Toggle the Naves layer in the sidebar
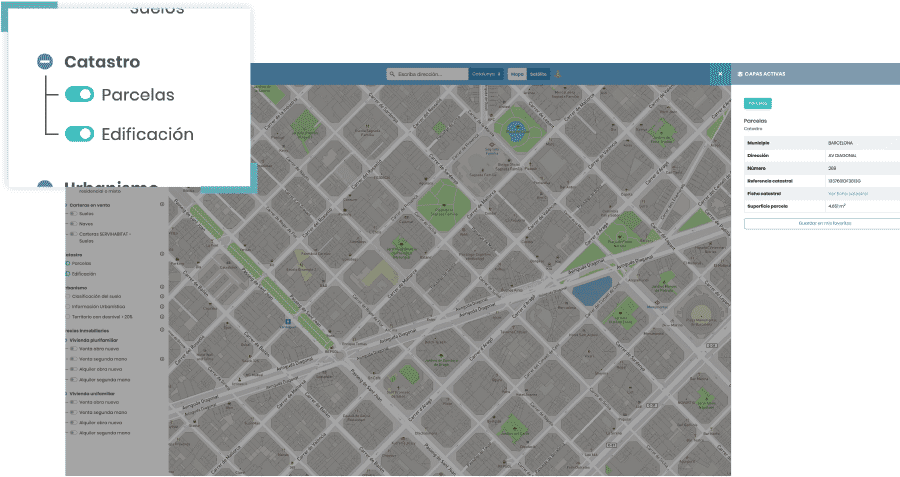The width and height of the screenshot is (900, 477). (73, 224)
